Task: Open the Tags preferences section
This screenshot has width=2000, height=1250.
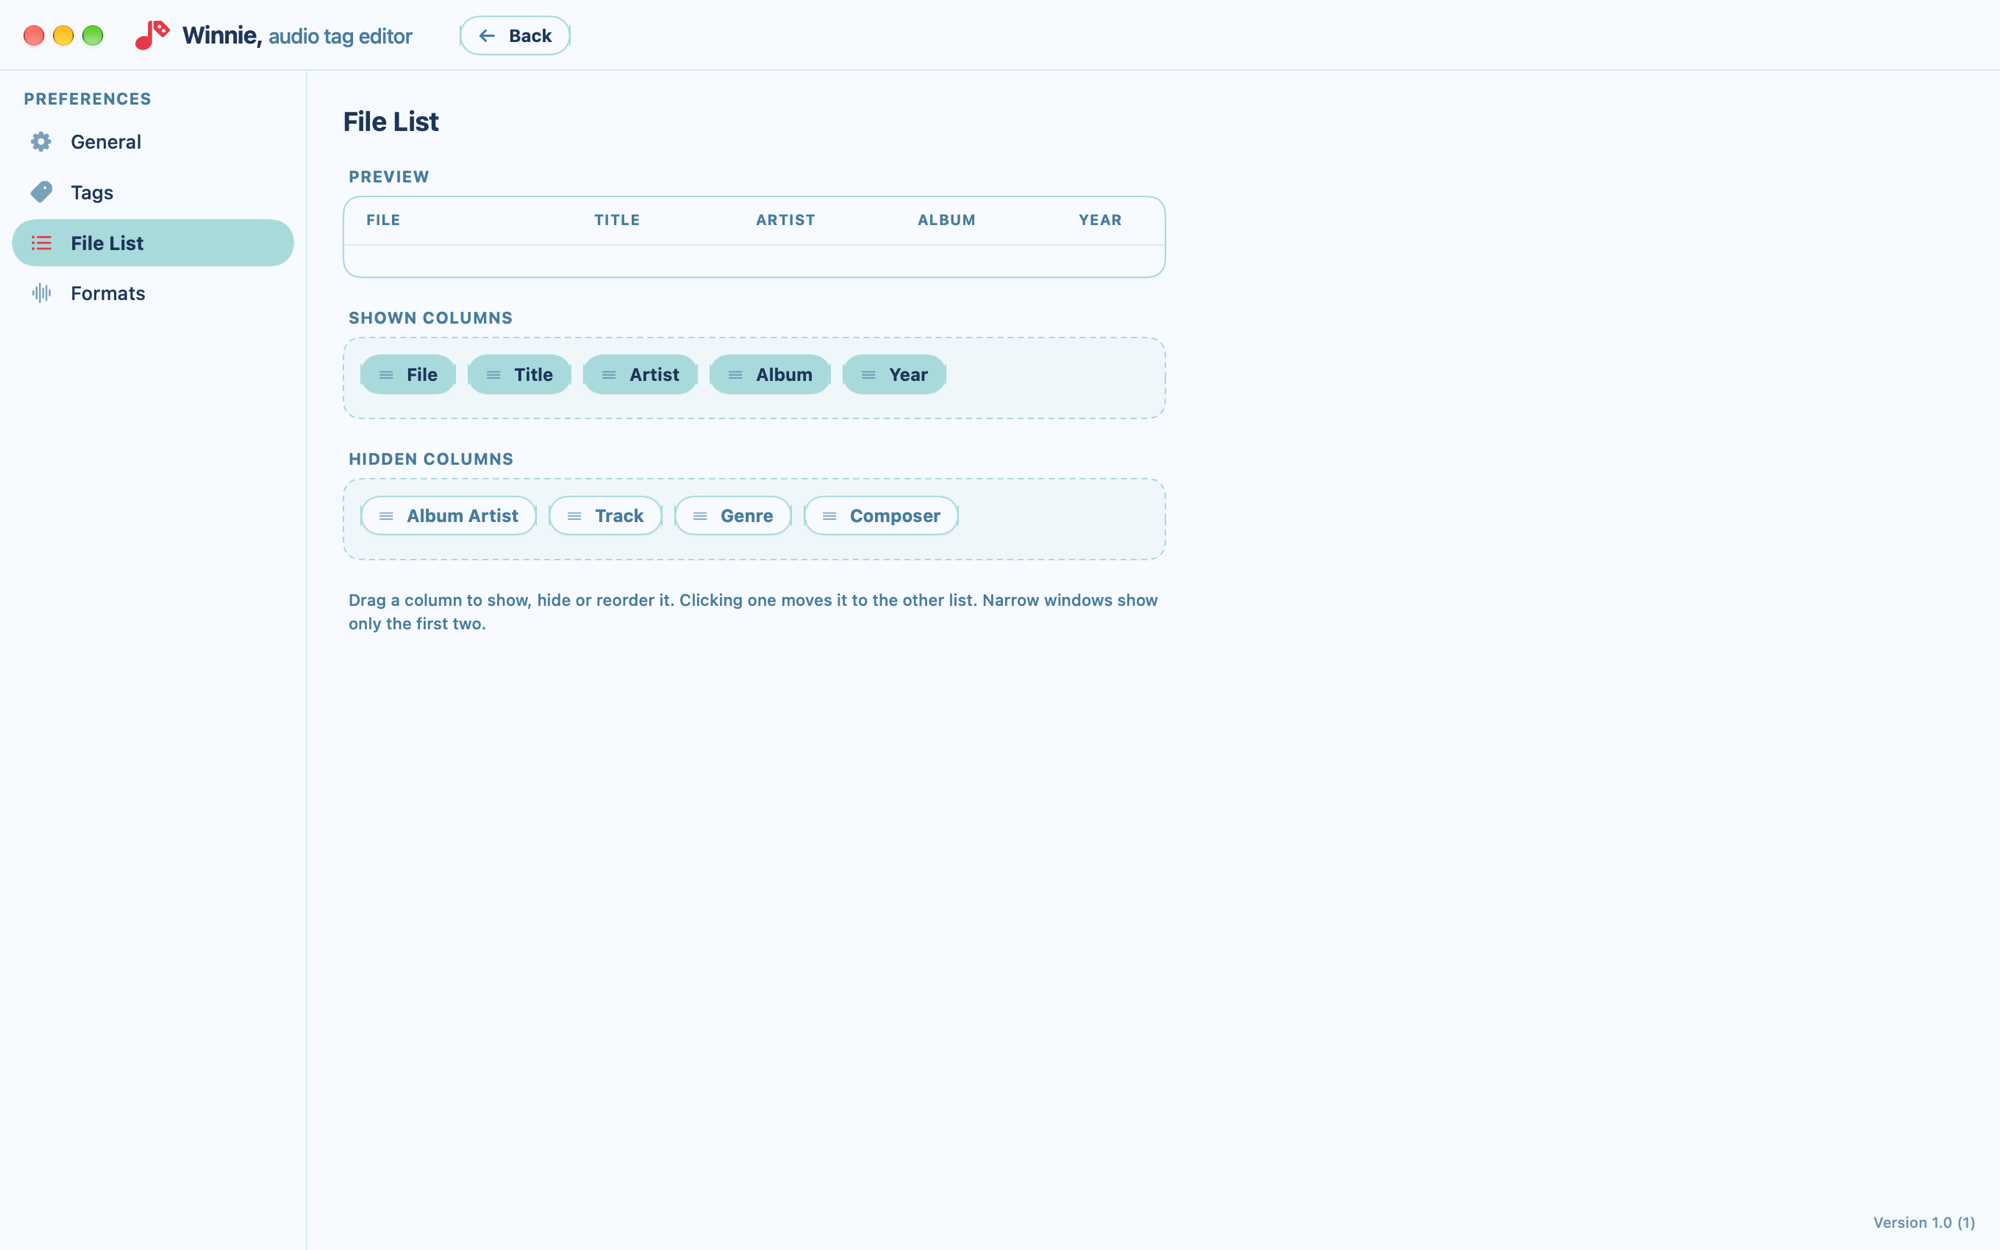Action: pyautogui.click(x=153, y=192)
